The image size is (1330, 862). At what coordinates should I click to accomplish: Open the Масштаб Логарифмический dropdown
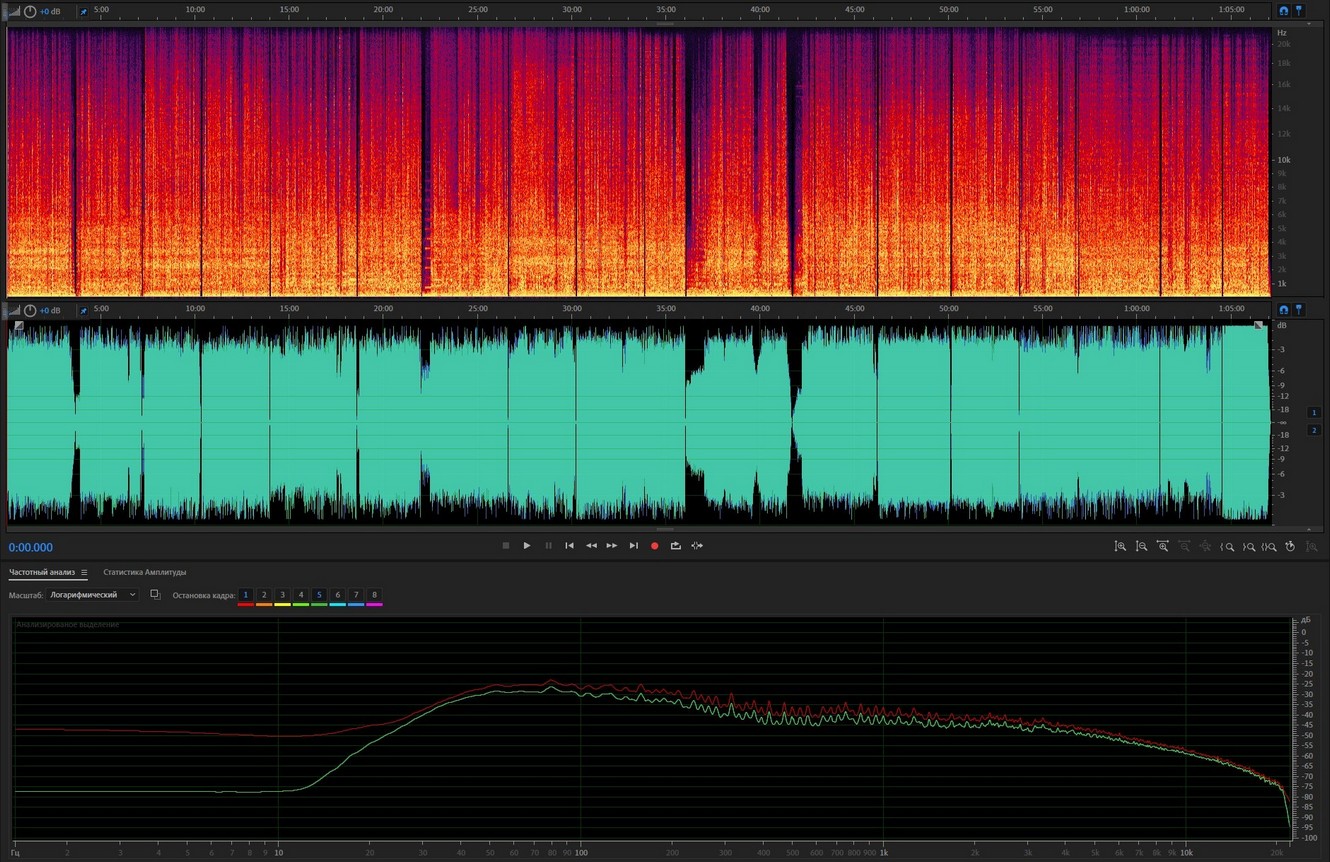point(93,595)
